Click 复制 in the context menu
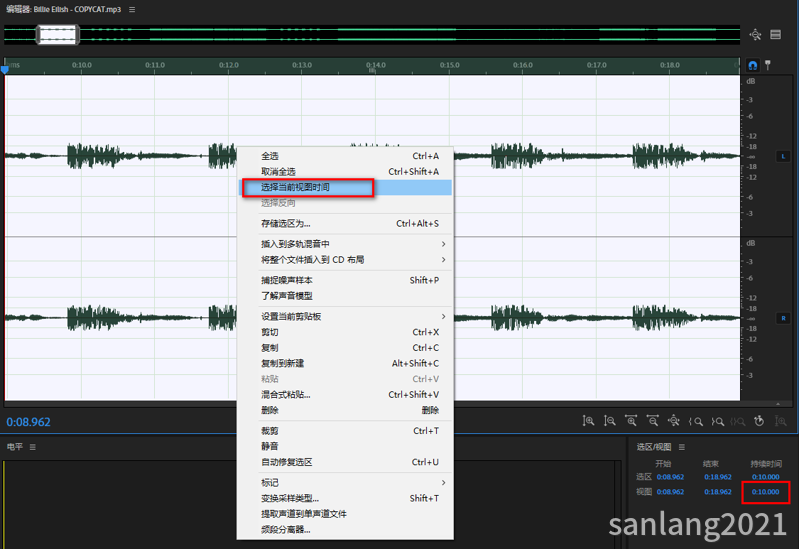Image resolution: width=799 pixels, height=549 pixels. point(345,348)
